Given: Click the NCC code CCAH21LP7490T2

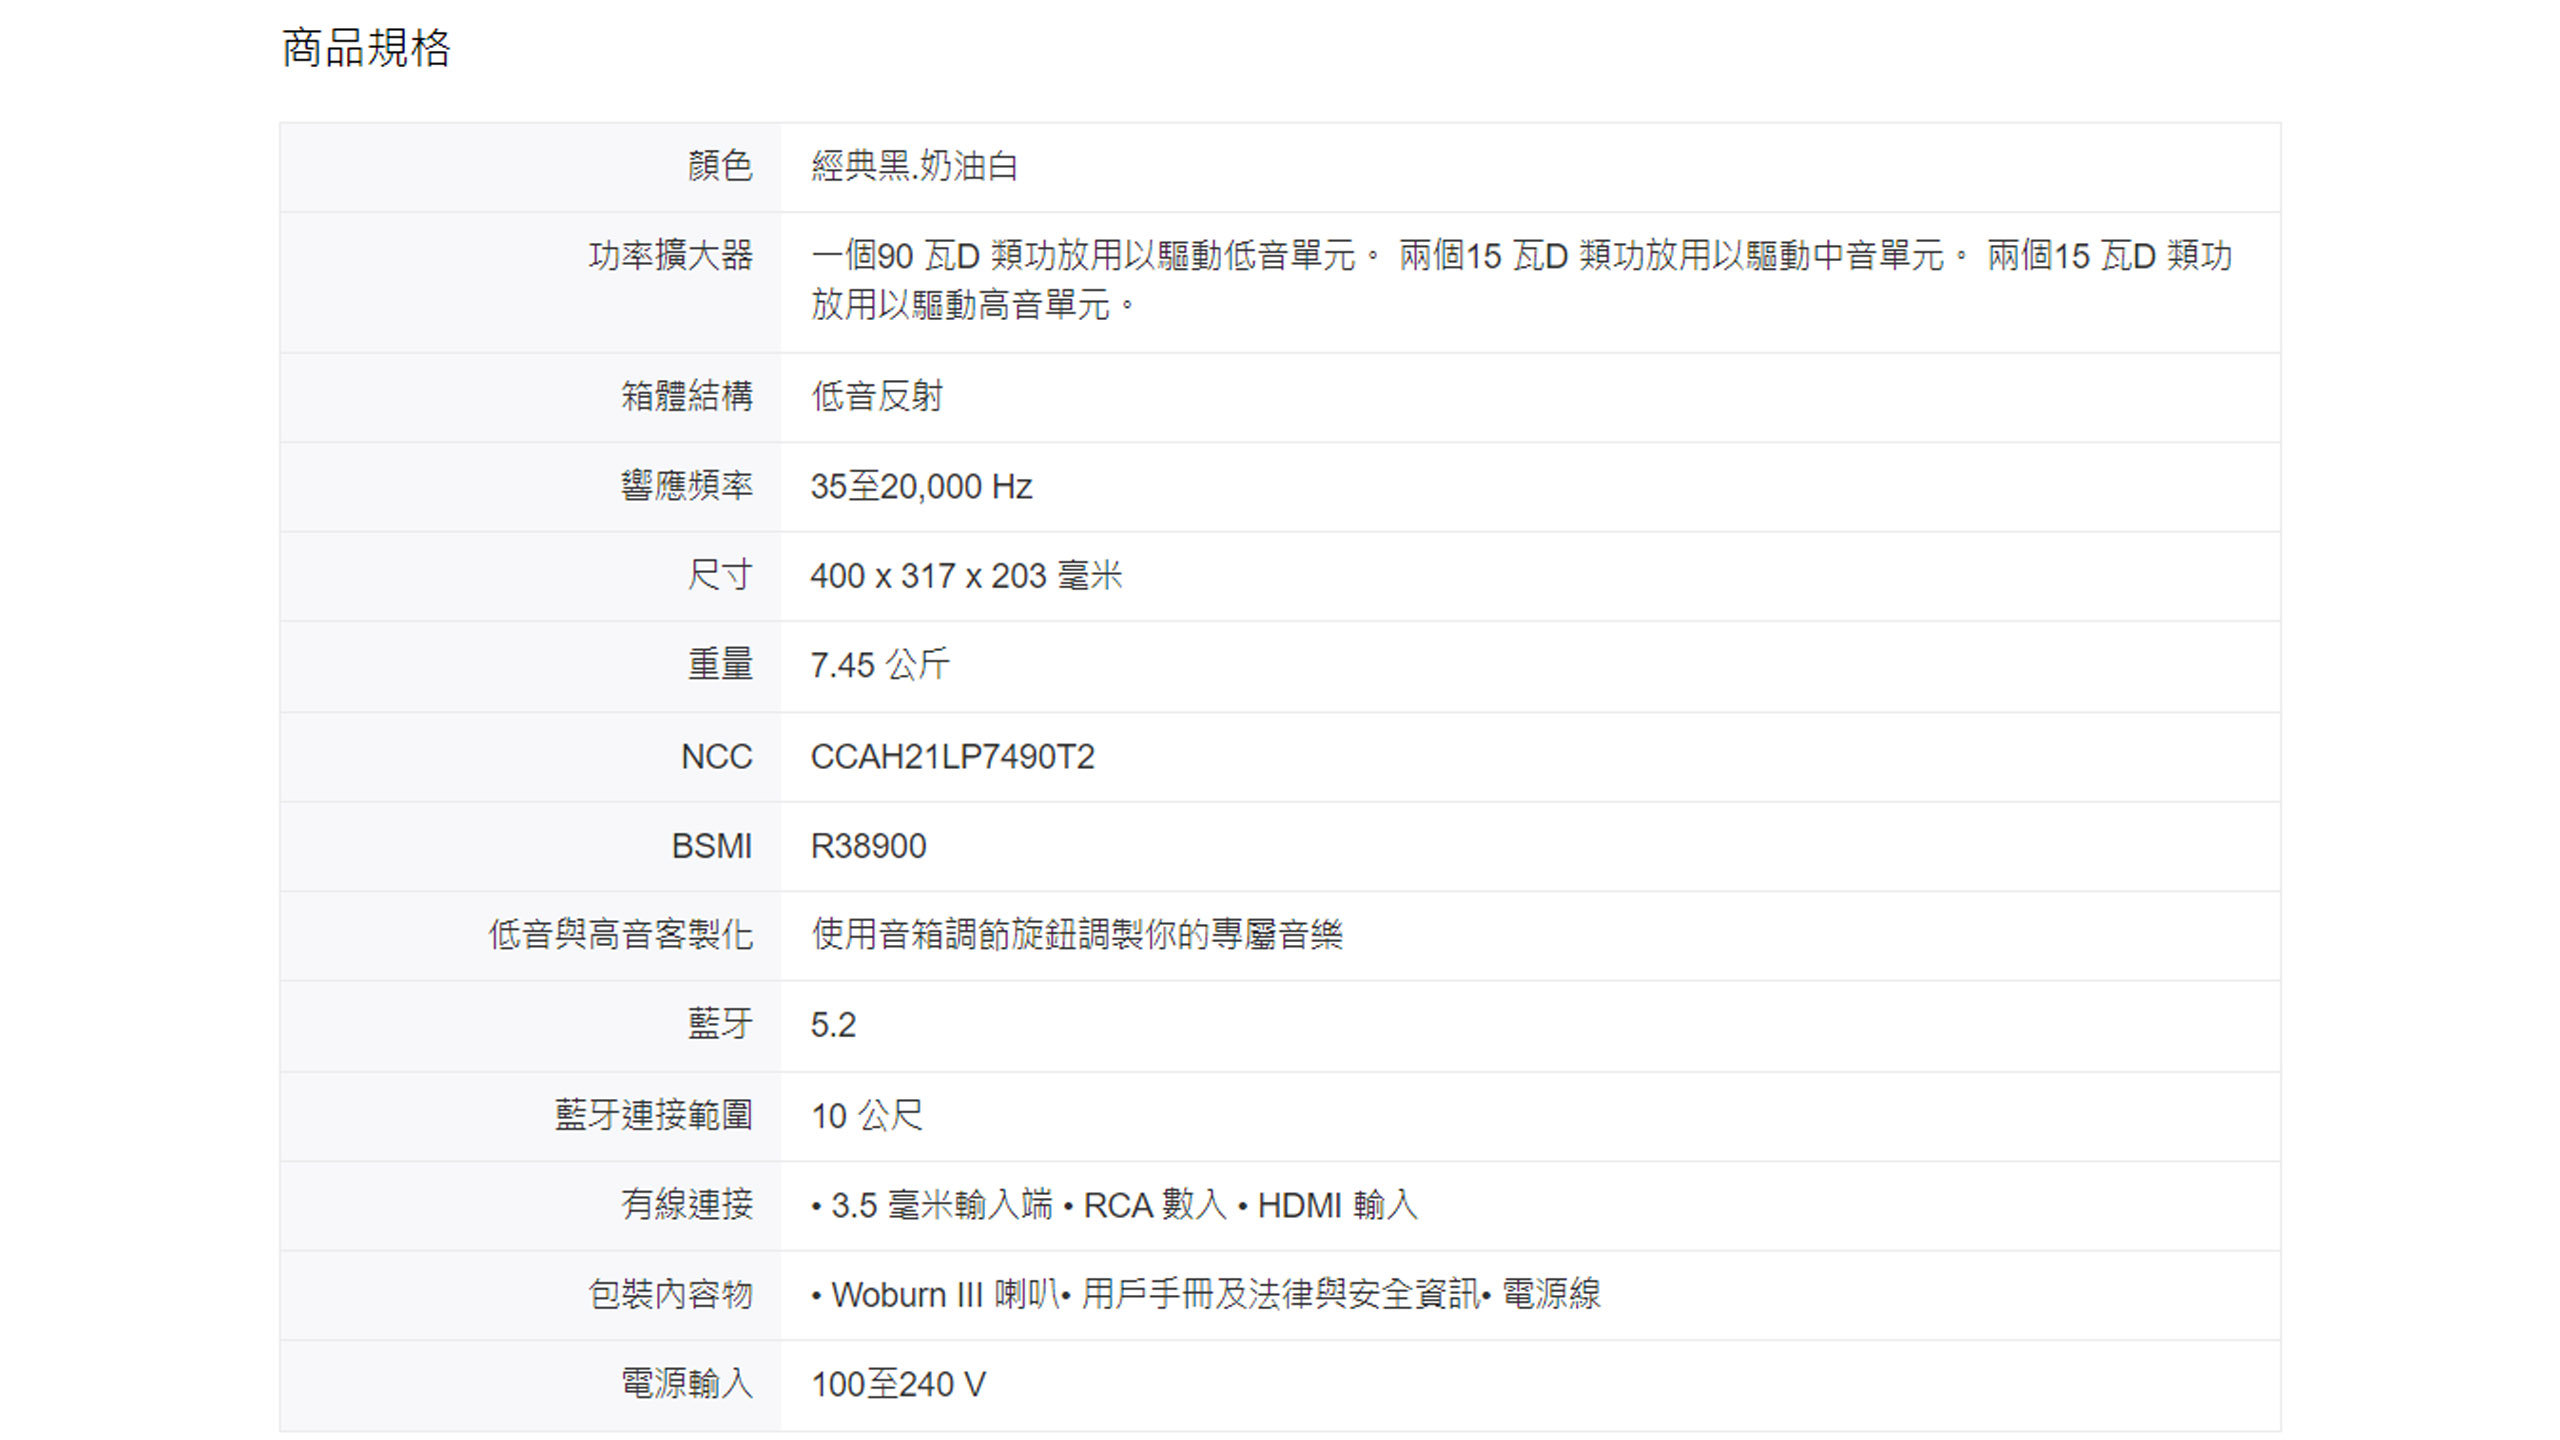Looking at the screenshot, I should click(x=952, y=757).
